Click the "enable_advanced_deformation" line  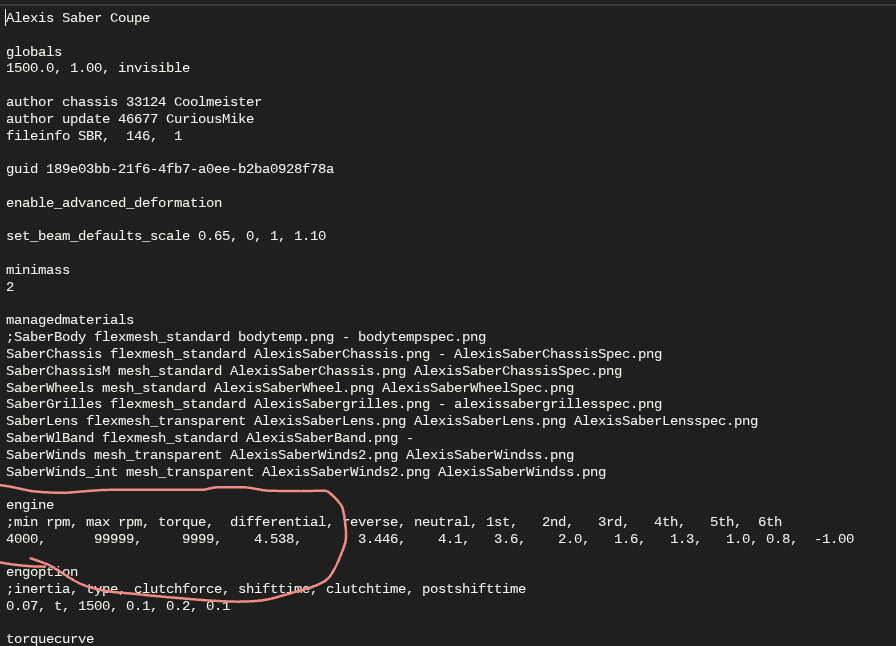[114, 203]
